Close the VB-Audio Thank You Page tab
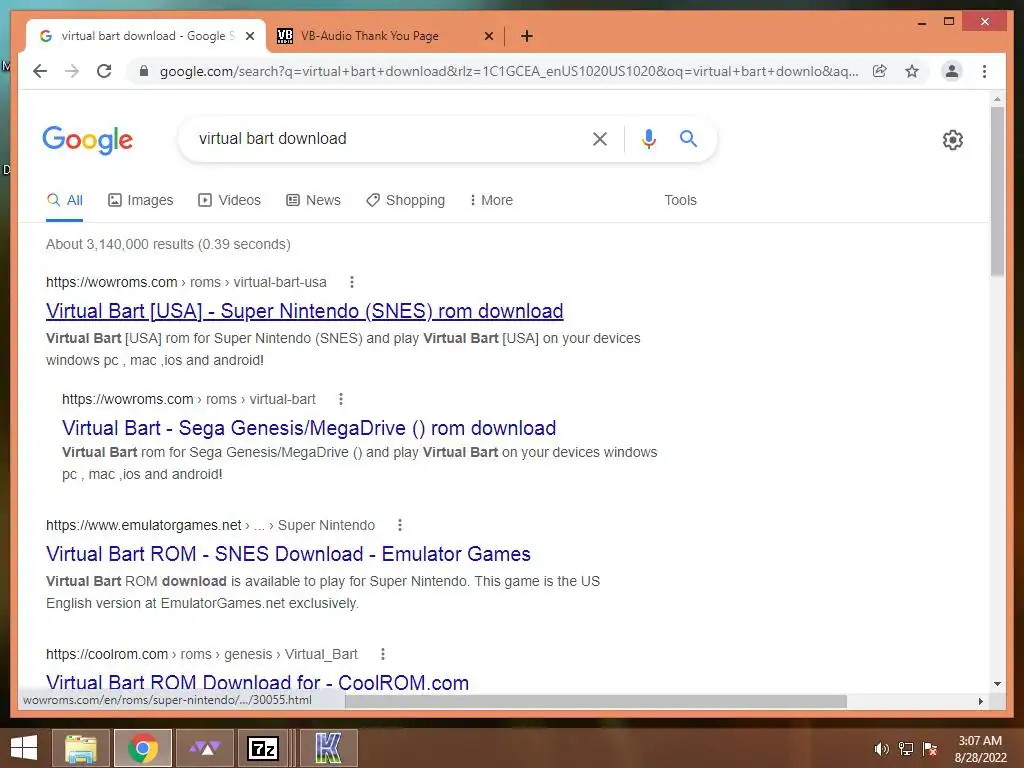This screenshot has height=768, width=1024. (x=488, y=36)
